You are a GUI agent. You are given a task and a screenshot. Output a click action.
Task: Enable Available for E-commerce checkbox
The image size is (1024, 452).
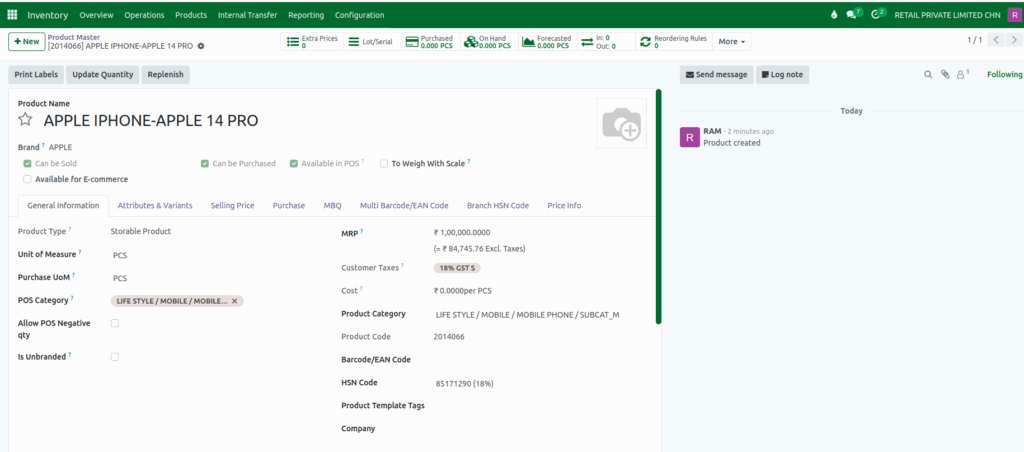27,179
